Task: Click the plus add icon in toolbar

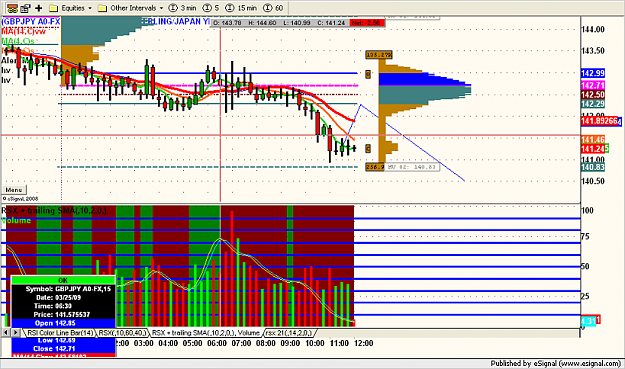Action: point(39,8)
